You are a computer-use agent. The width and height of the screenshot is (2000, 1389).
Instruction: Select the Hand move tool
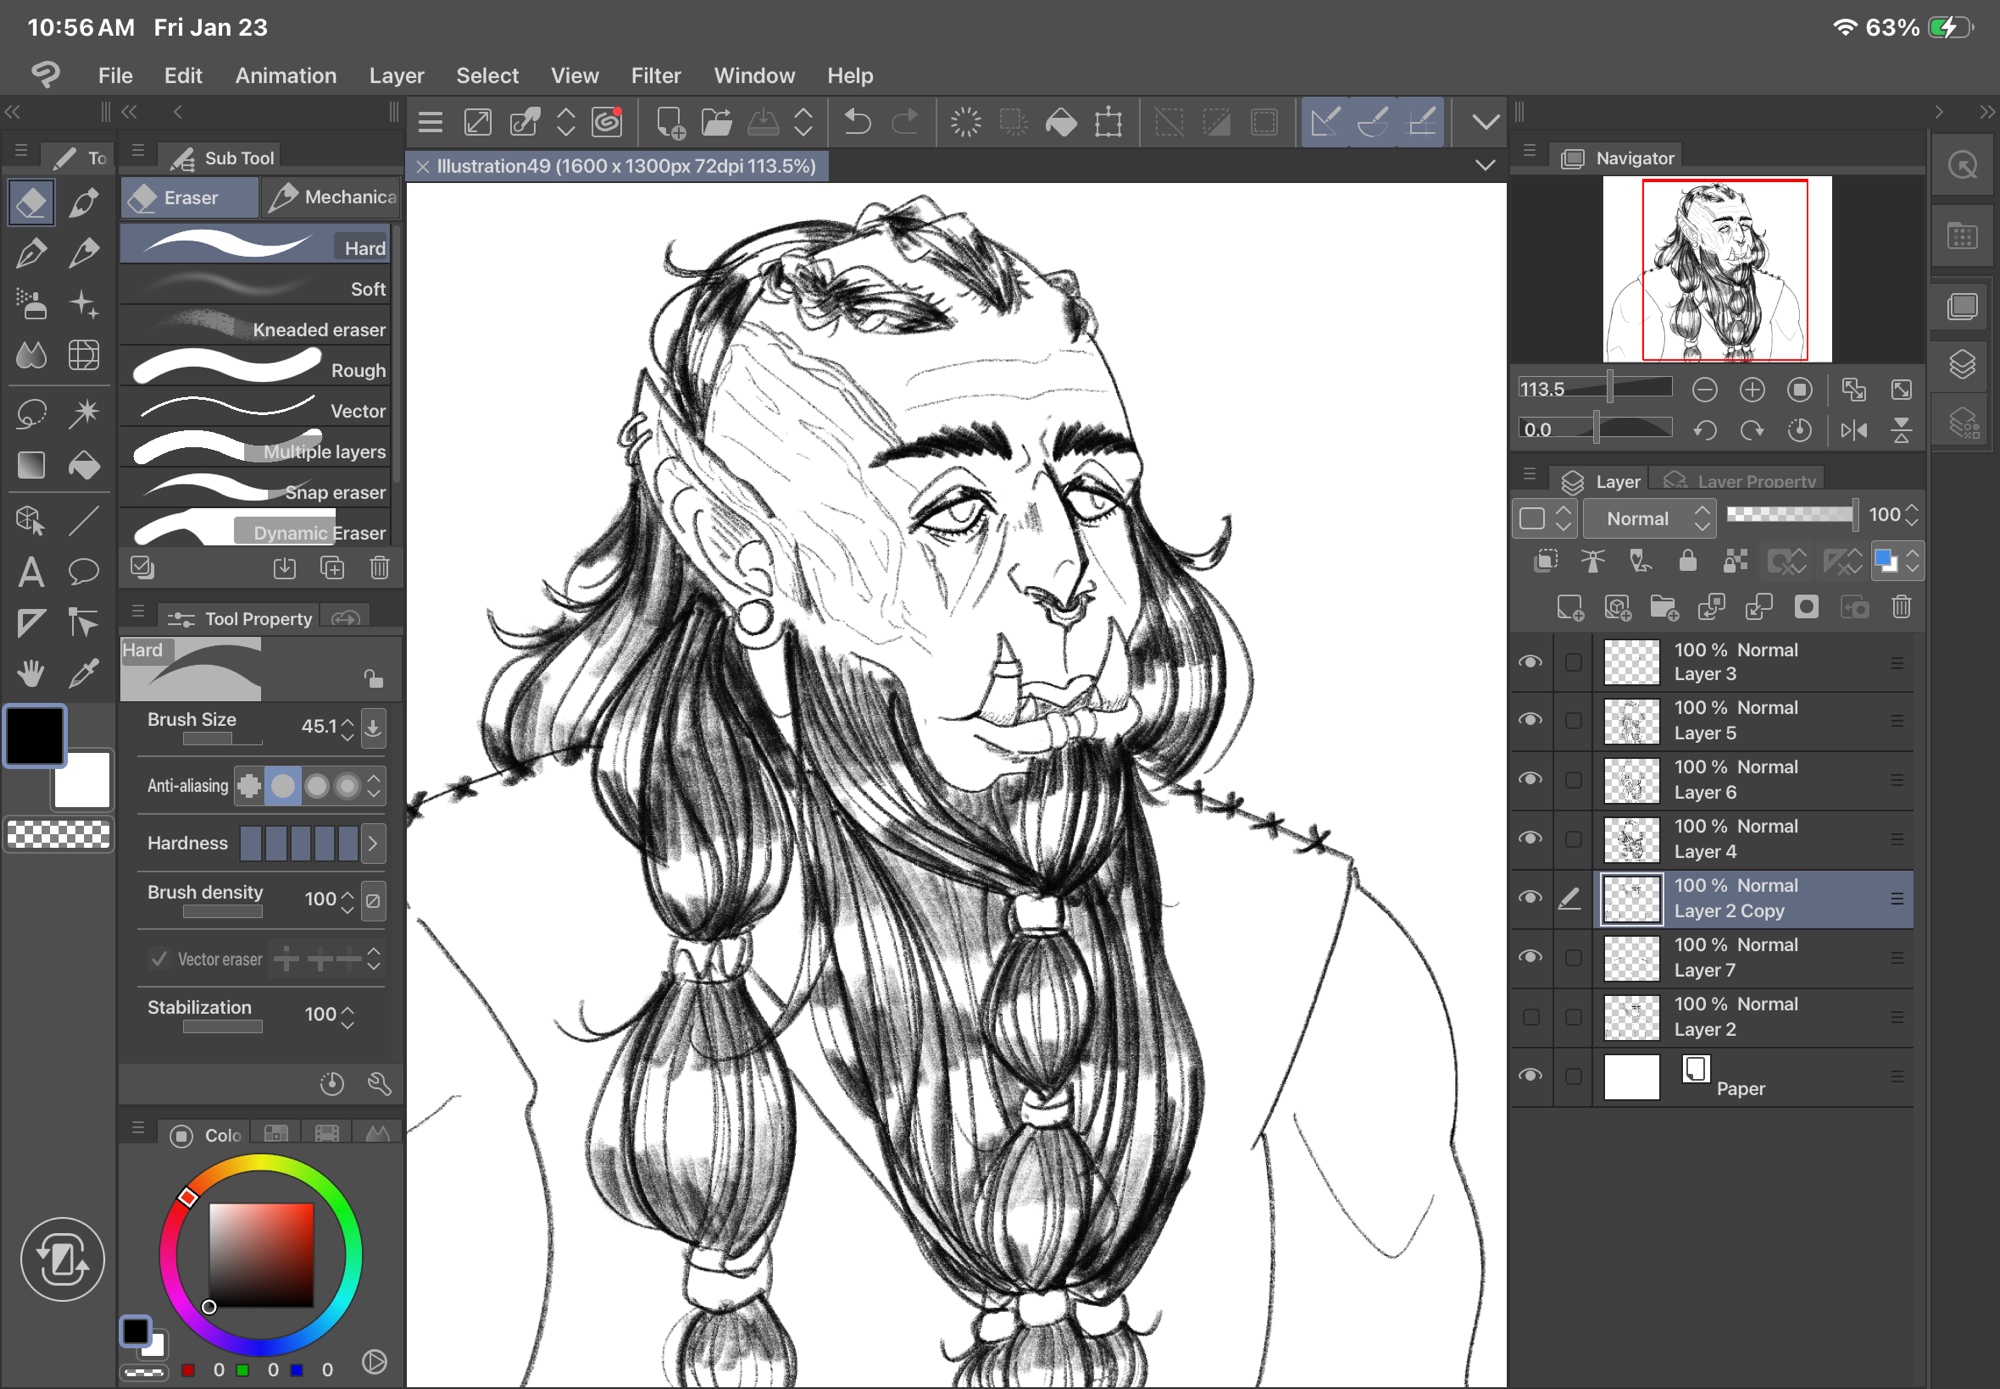[31, 673]
